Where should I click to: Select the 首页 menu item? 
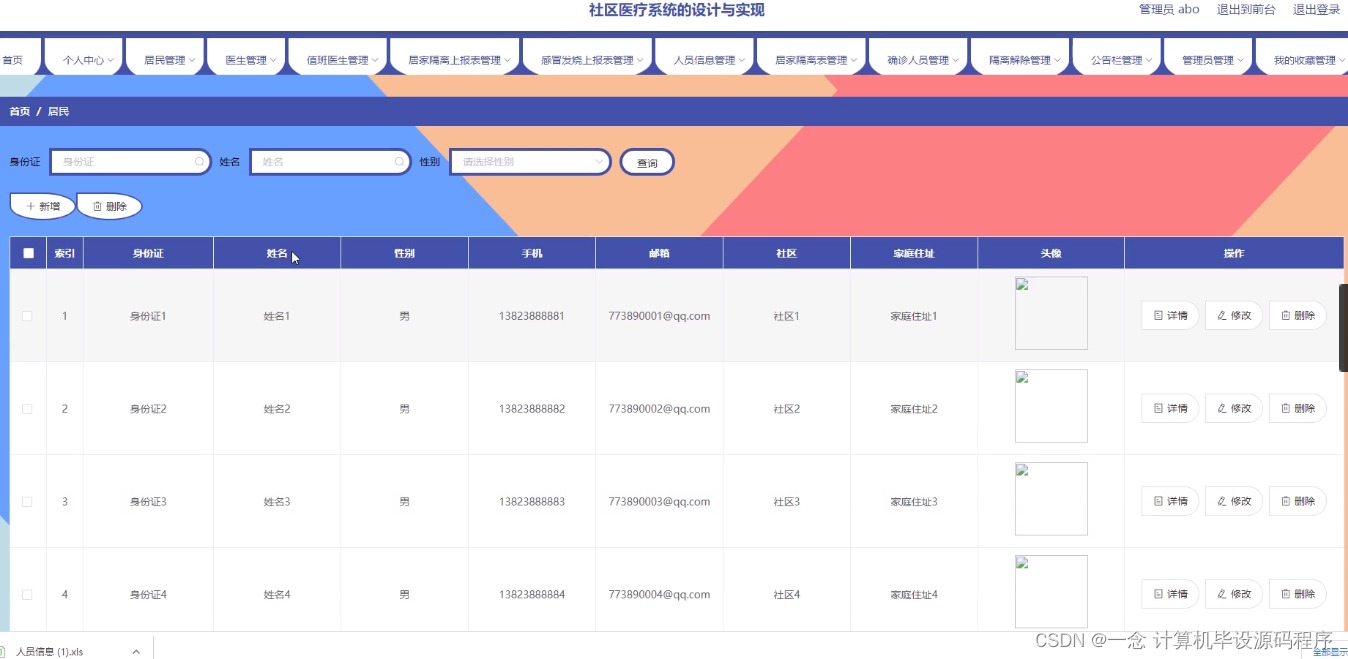click(x=12, y=58)
